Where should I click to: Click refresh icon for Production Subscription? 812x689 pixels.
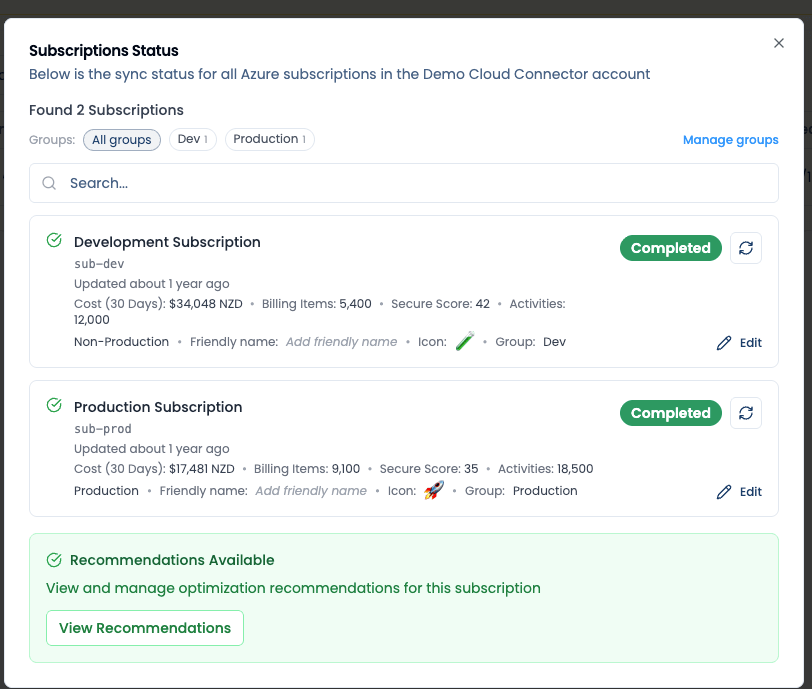tap(745, 413)
